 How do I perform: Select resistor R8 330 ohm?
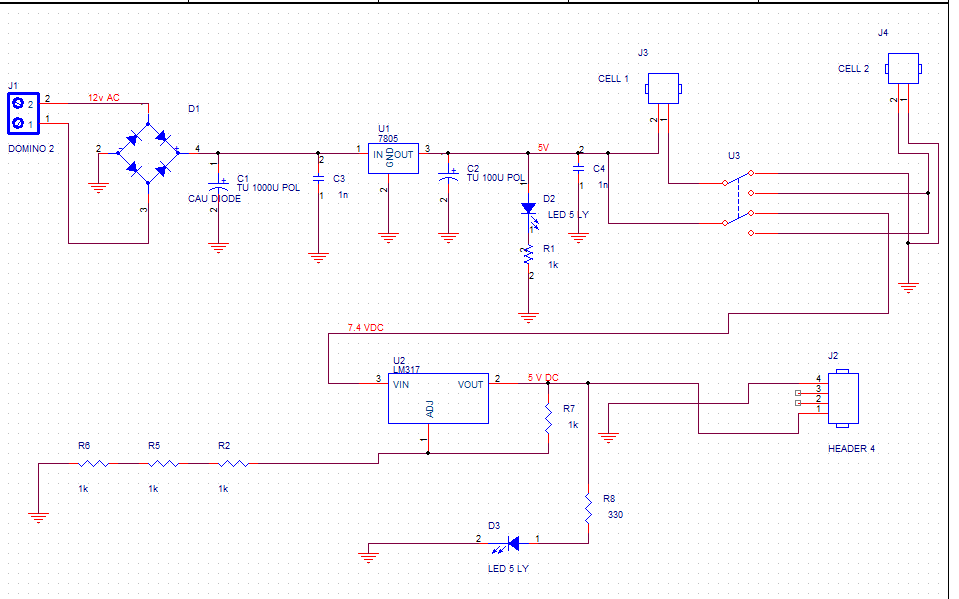pos(588,509)
